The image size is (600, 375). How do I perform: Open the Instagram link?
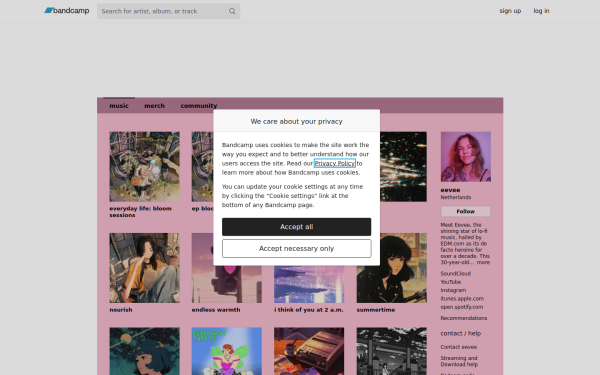[x=453, y=290]
